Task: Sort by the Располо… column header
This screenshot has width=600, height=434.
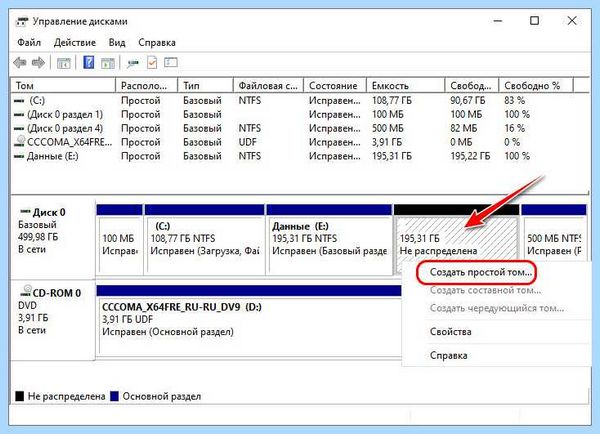Action: point(147,85)
